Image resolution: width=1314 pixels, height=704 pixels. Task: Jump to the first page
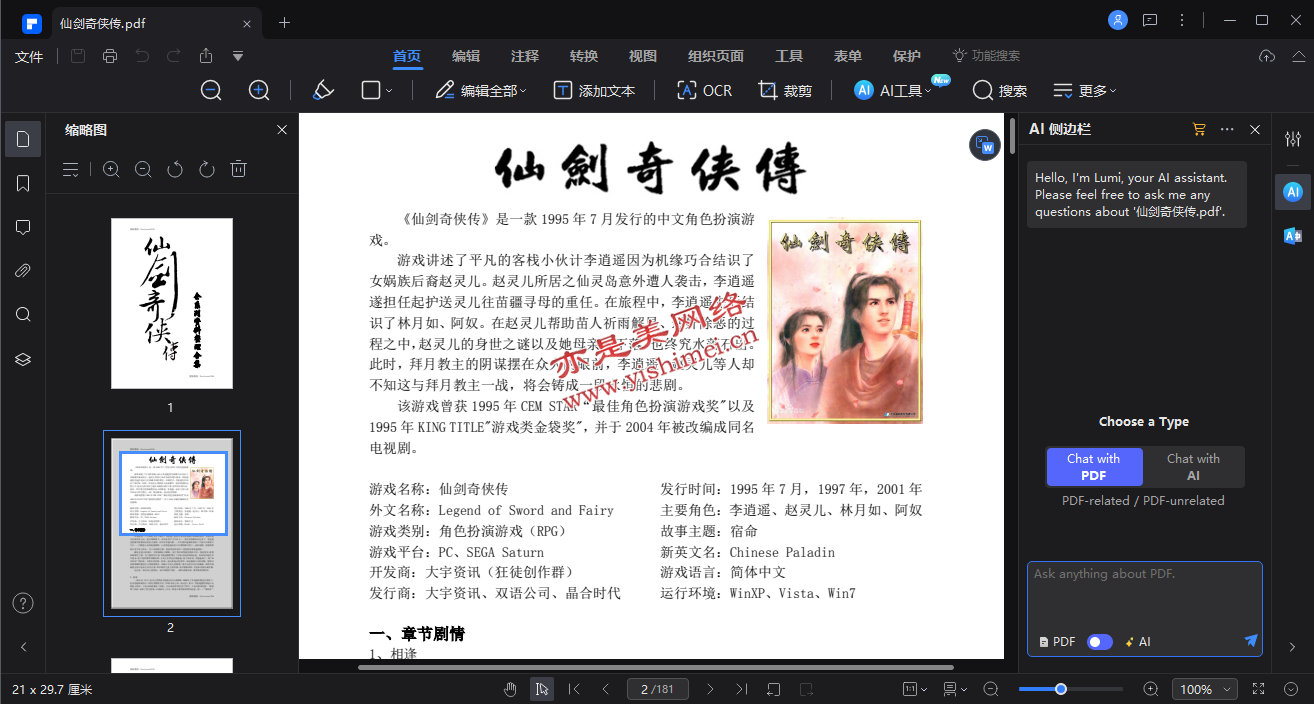[x=574, y=689]
